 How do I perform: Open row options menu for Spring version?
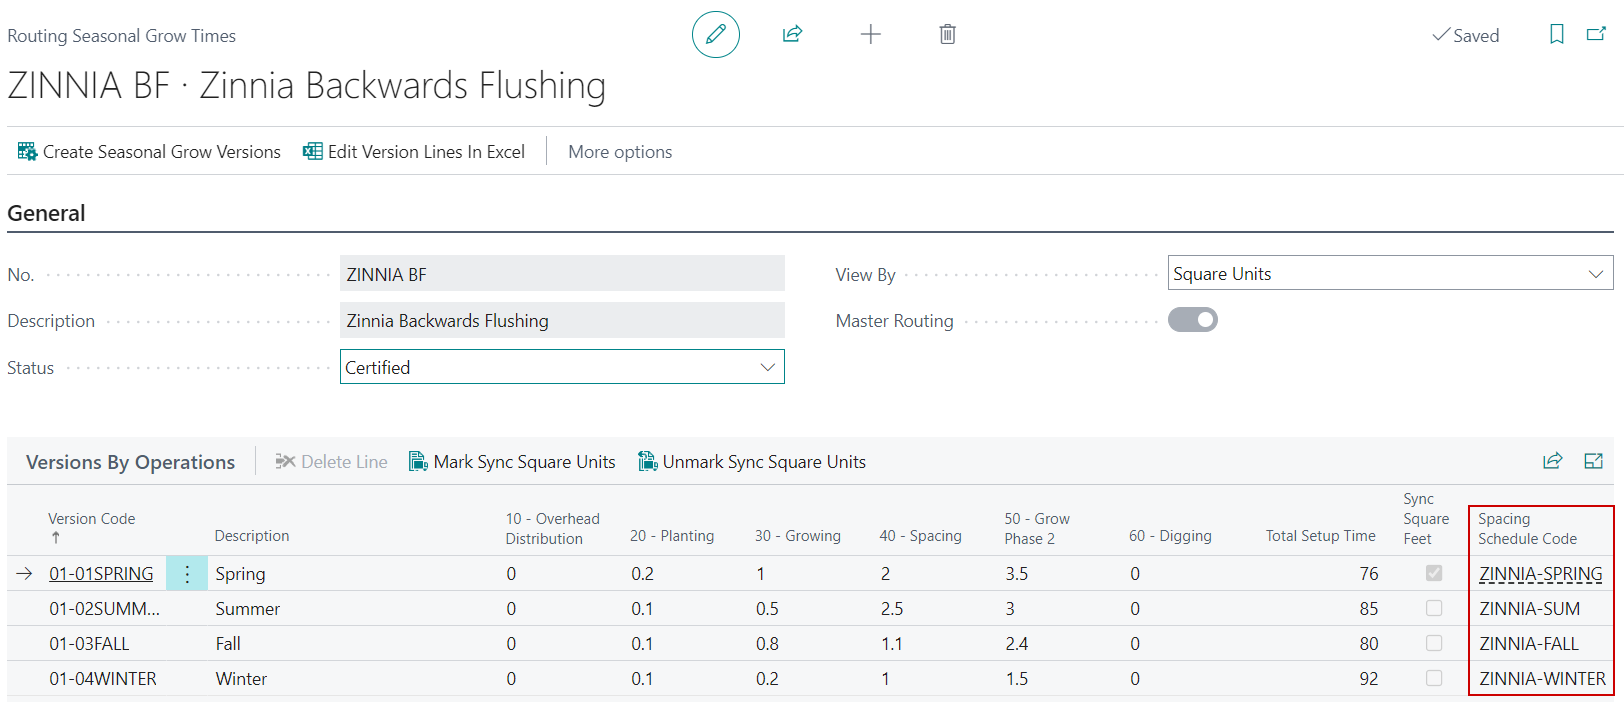[186, 574]
